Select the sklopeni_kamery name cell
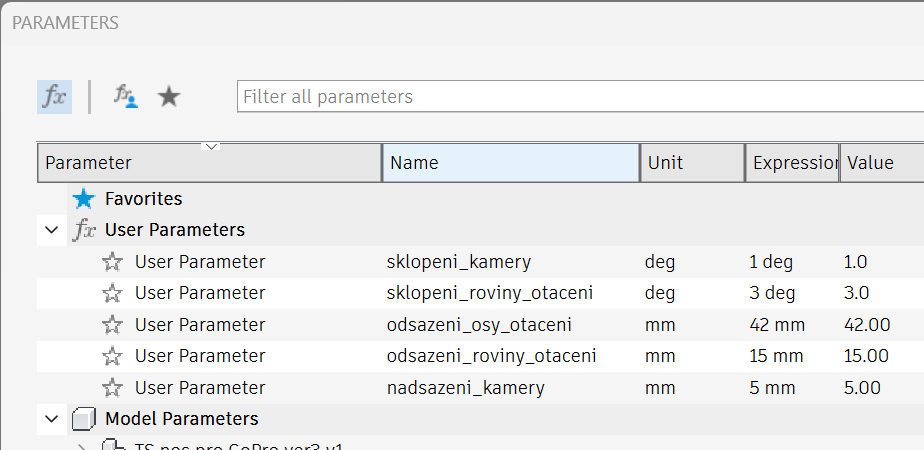Image resolution: width=924 pixels, height=450 pixels. [459, 262]
